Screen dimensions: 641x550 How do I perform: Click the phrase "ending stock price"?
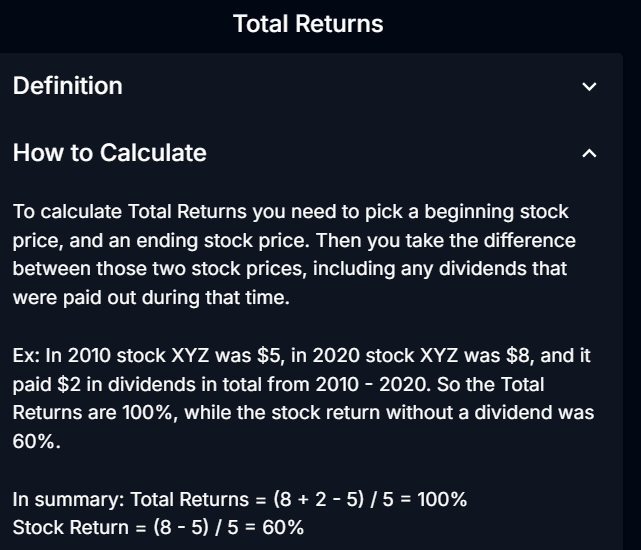click(223, 240)
